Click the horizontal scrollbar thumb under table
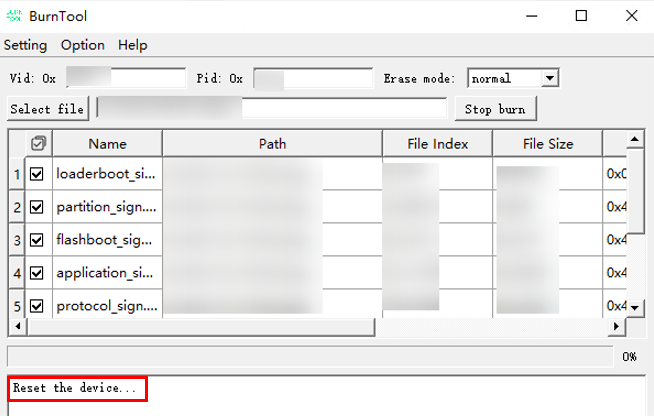The width and height of the screenshot is (654, 418). point(200,327)
